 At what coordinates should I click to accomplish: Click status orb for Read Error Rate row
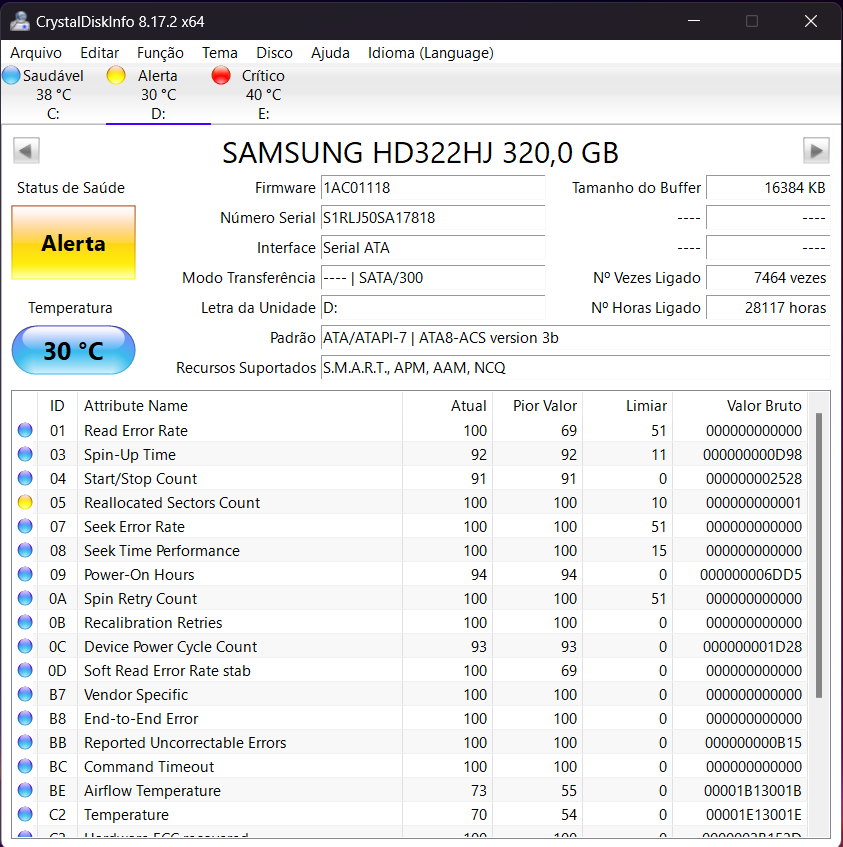click(25, 431)
